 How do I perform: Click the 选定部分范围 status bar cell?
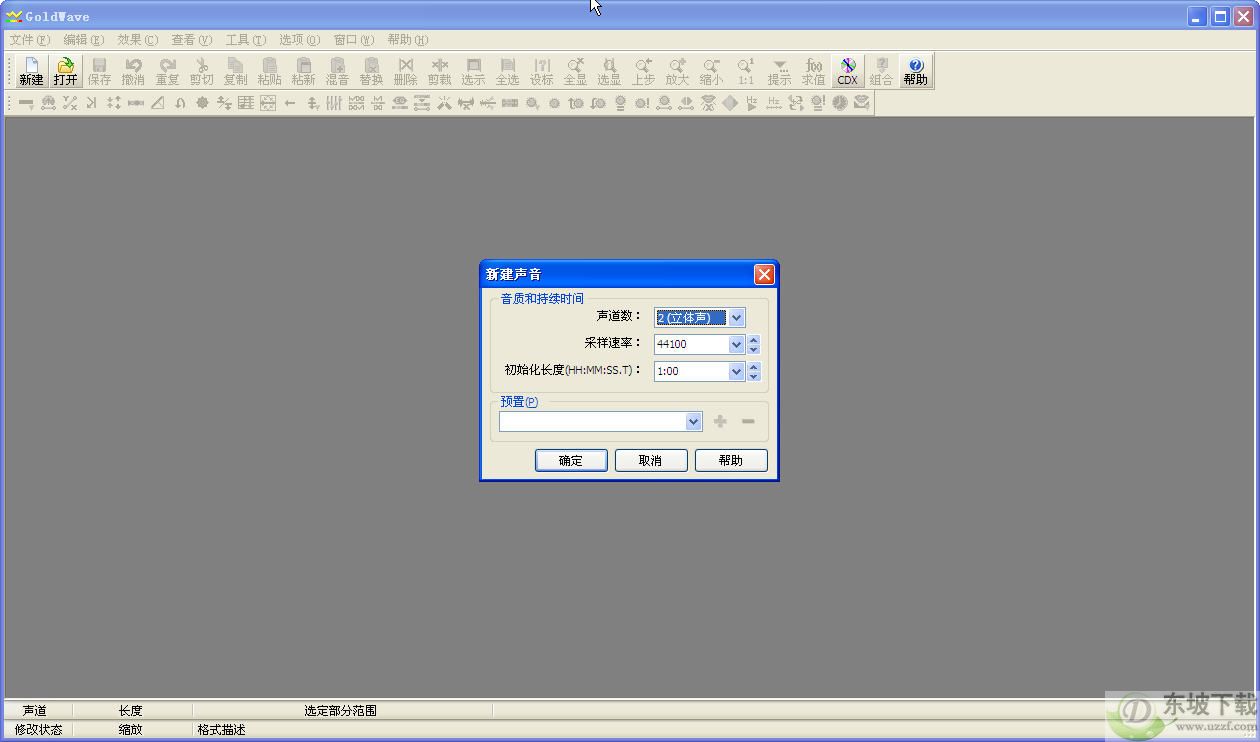(x=340, y=710)
